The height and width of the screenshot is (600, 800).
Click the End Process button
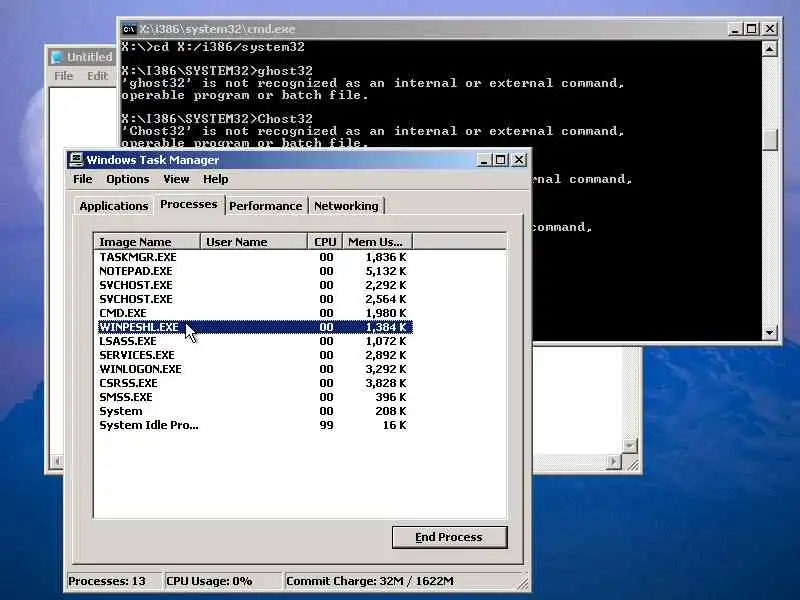click(x=449, y=537)
